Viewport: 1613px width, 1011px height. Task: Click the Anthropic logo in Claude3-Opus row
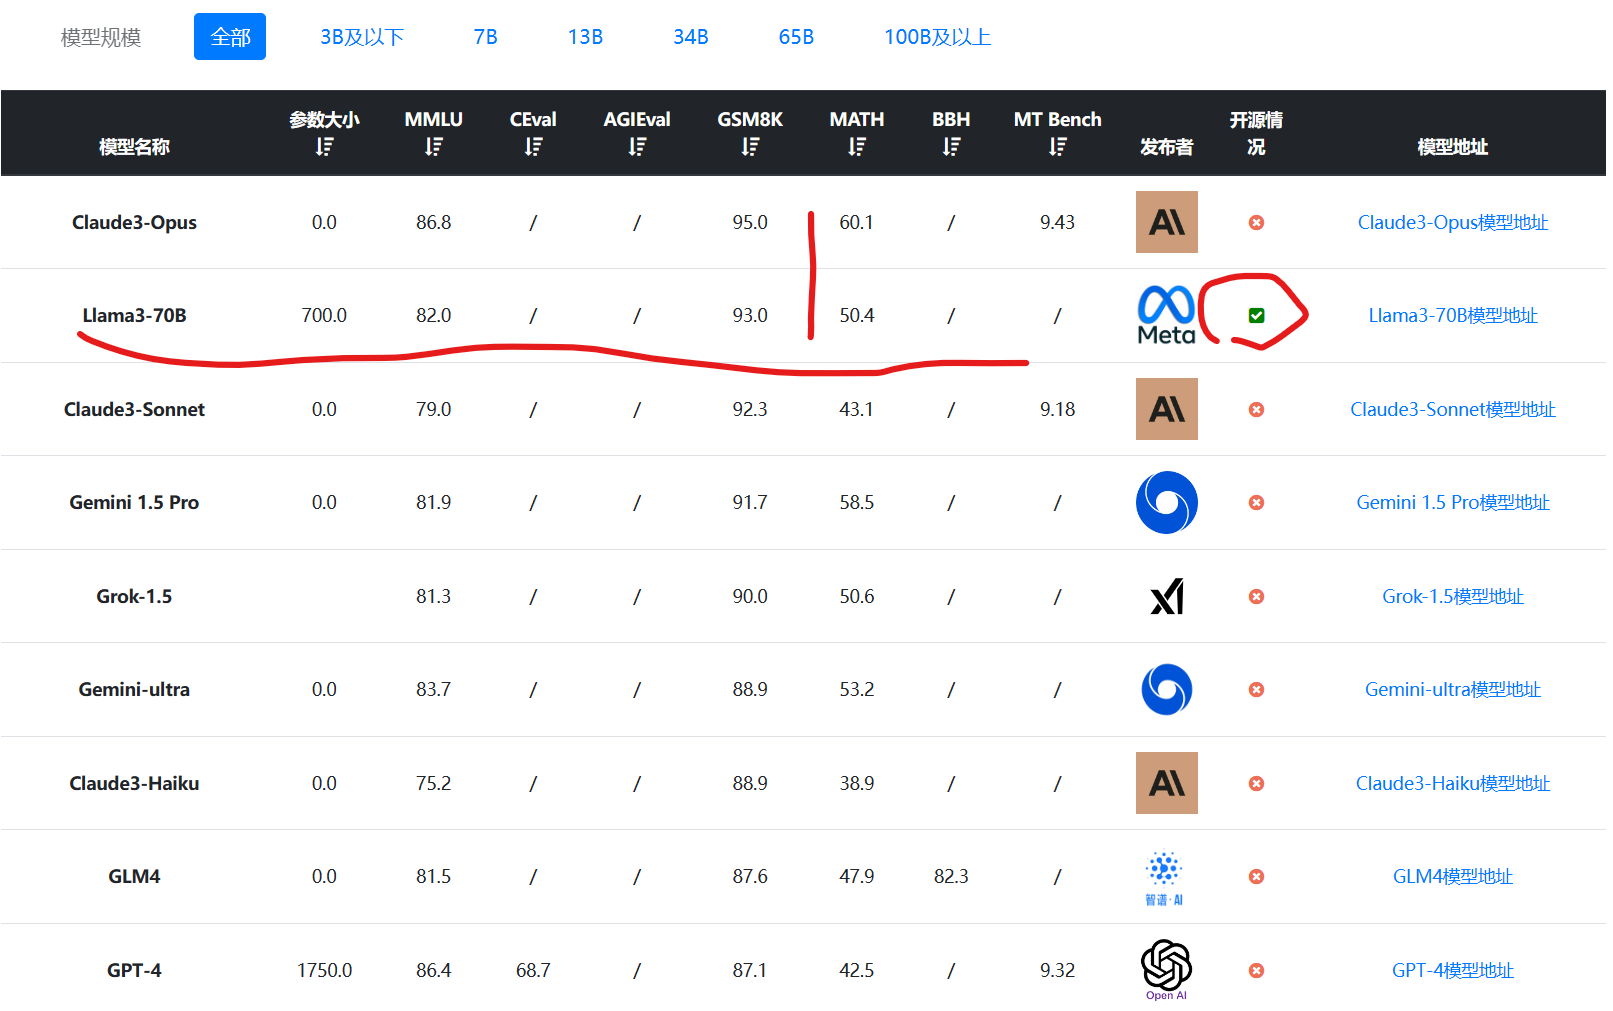[1166, 222]
